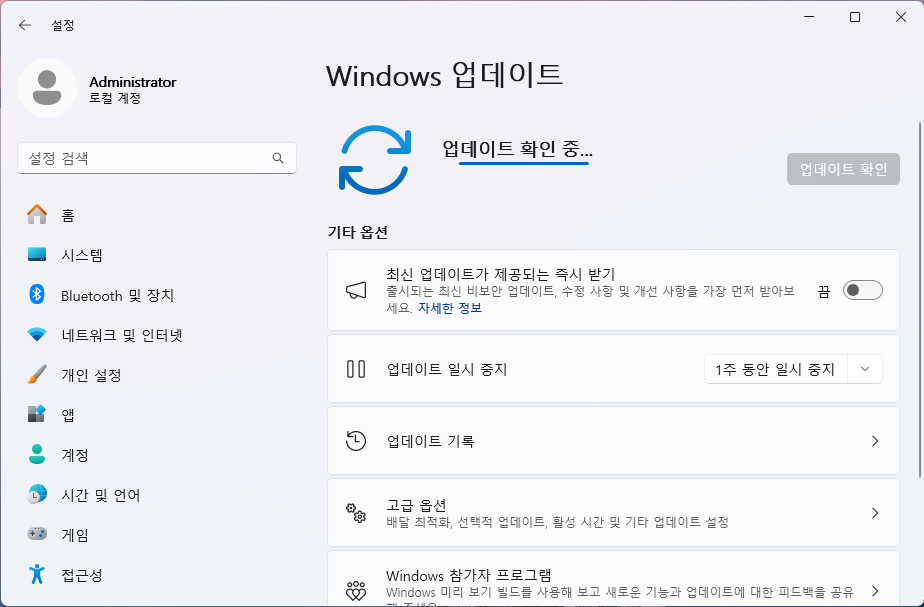Click the vertical scrollbar on the right

(x=920, y=300)
